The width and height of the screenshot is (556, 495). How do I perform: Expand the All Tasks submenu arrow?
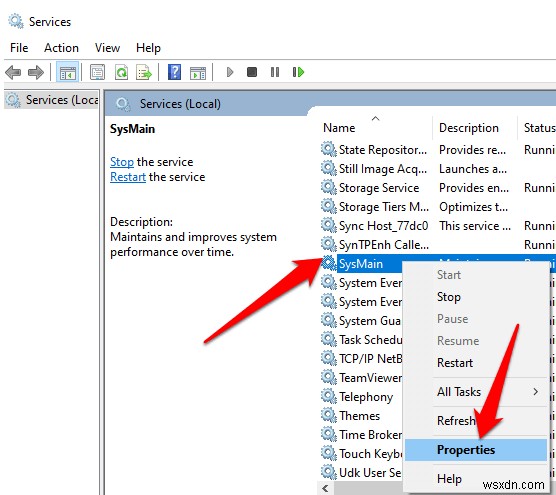pos(535,391)
